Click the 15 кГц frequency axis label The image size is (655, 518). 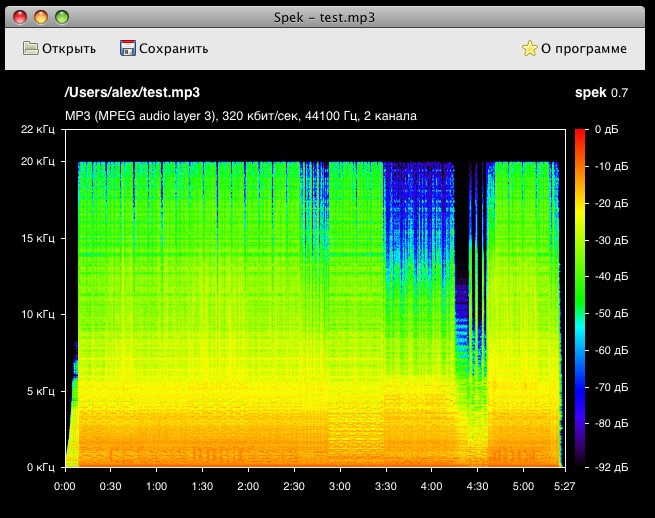point(38,238)
